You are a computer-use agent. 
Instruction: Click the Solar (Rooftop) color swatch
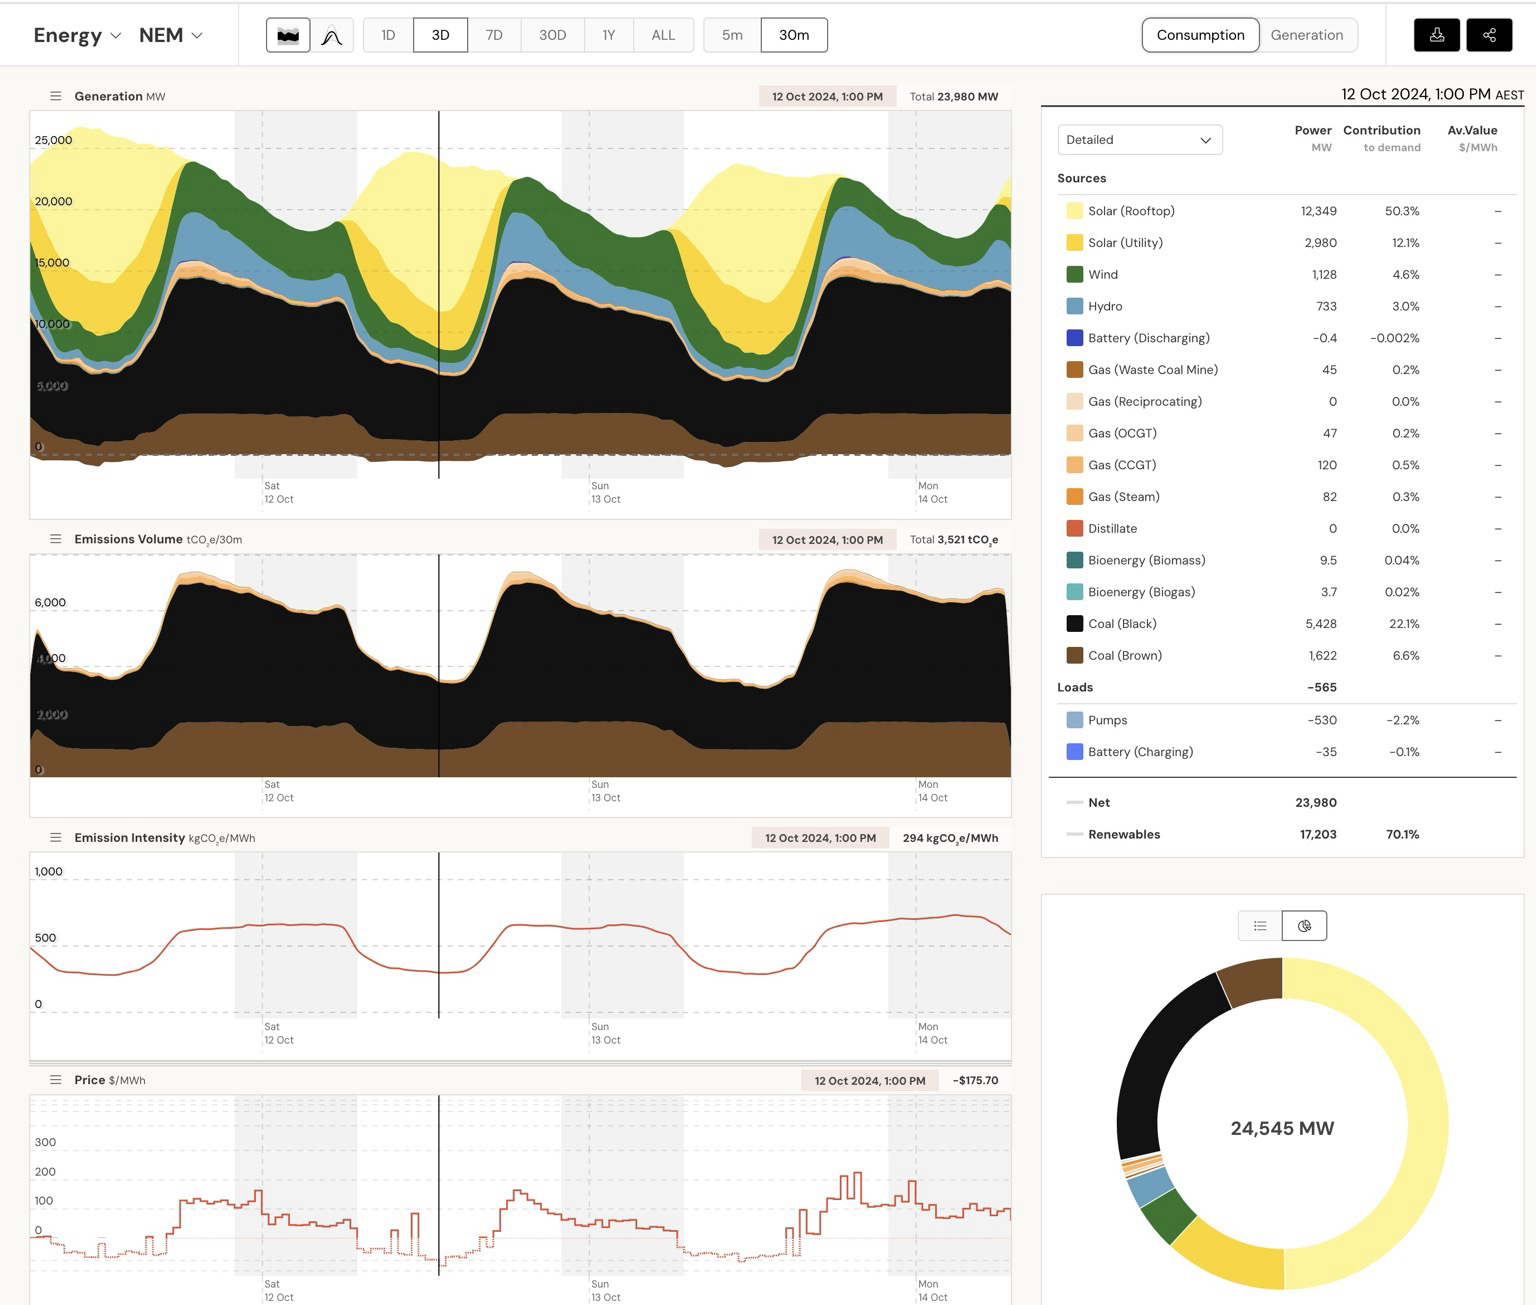click(1075, 211)
